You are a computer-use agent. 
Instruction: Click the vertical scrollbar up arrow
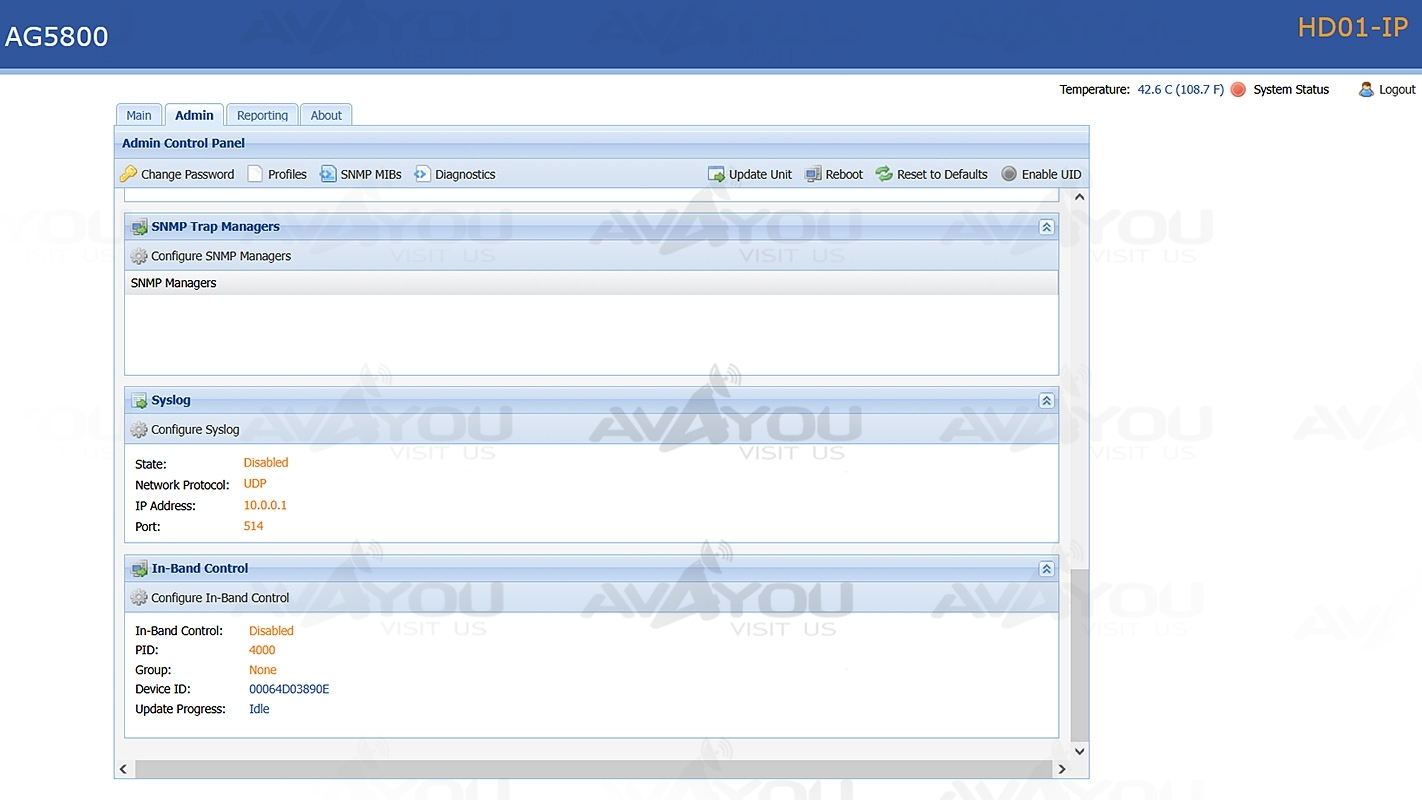(x=1079, y=197)
